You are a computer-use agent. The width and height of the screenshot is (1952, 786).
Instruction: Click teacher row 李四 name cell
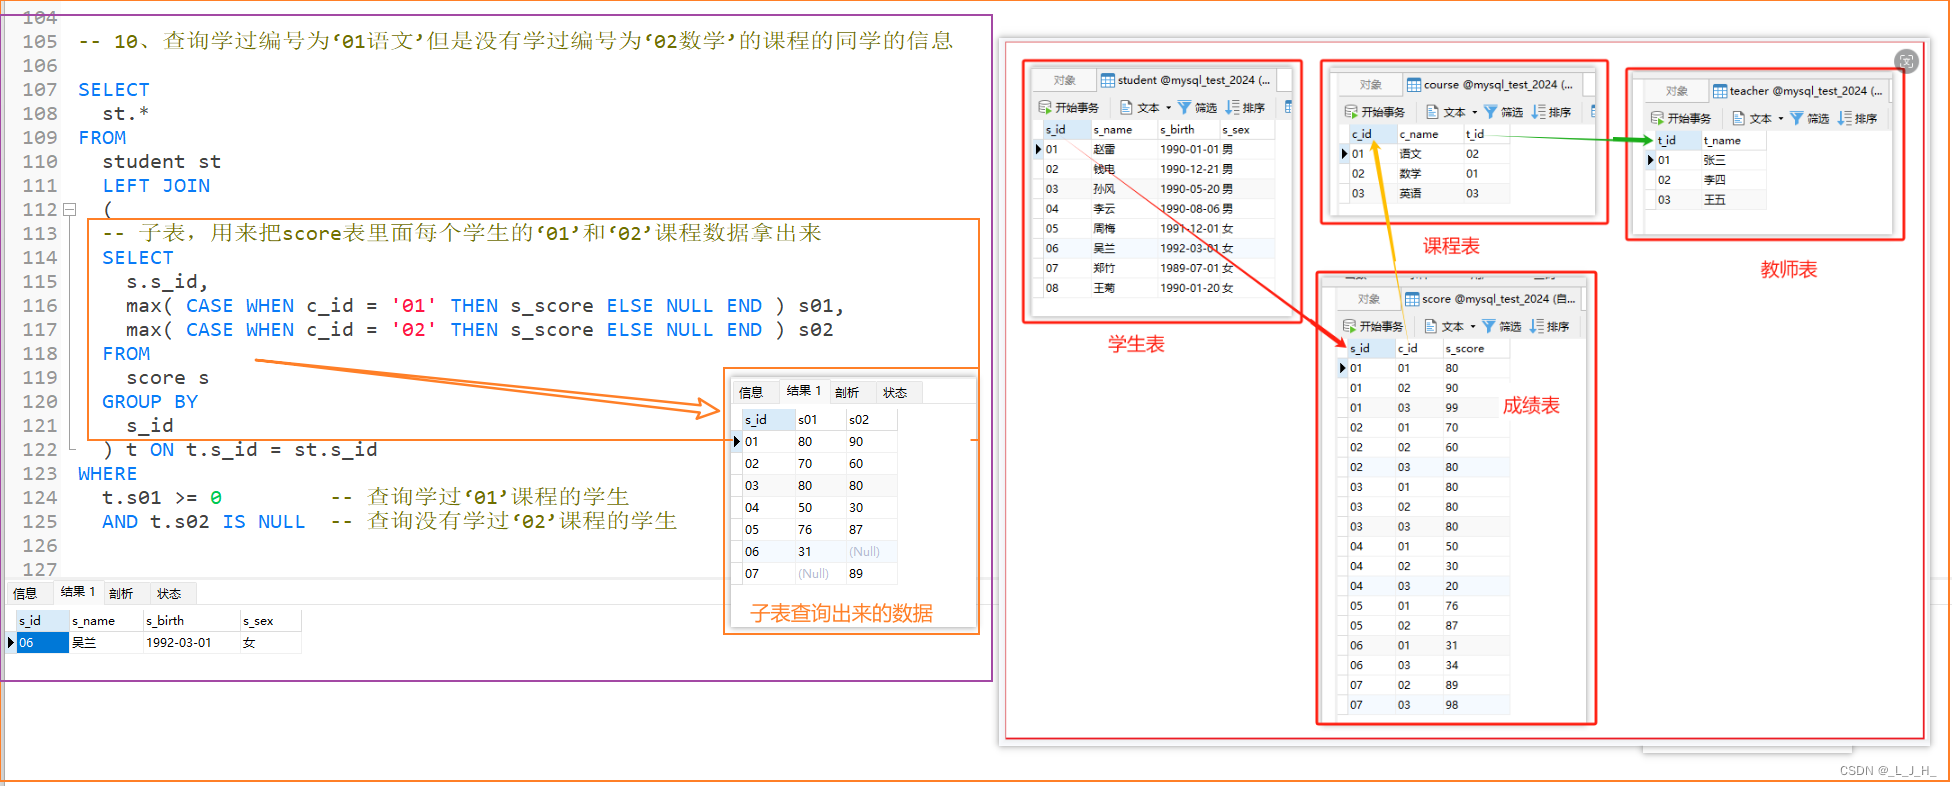tap(1734, 180)
